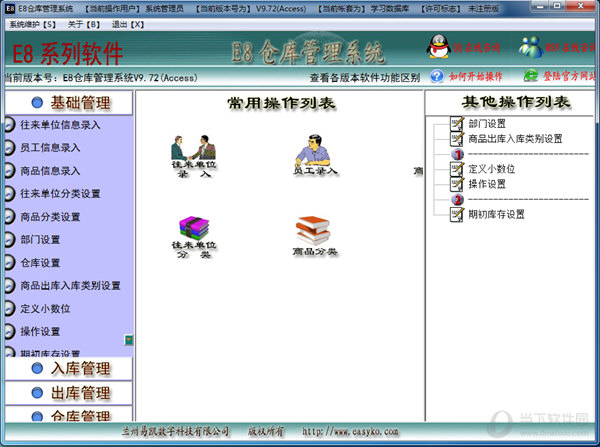Click the 如何开始操作 link
The height and width of the screenshot is (447, 600).
click(476, 77)
